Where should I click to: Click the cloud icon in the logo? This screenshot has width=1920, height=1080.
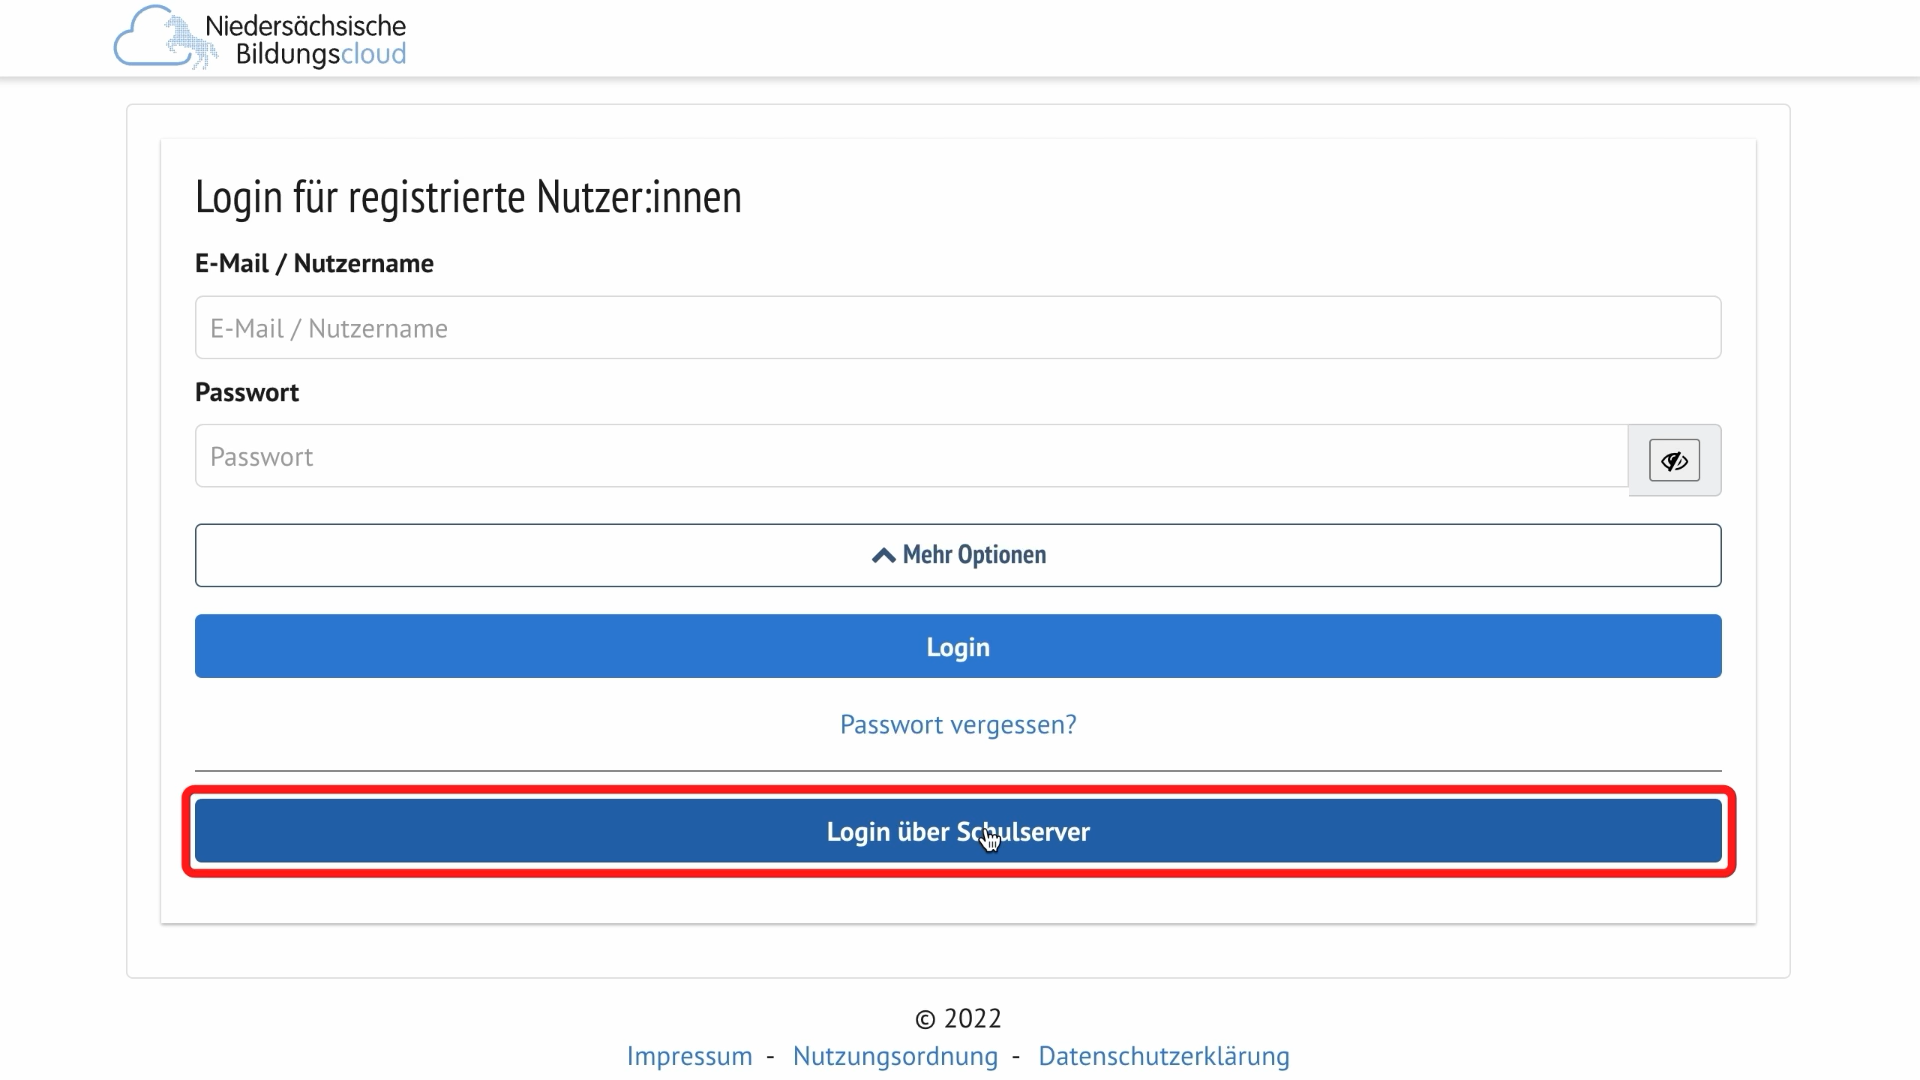point(140,46)
